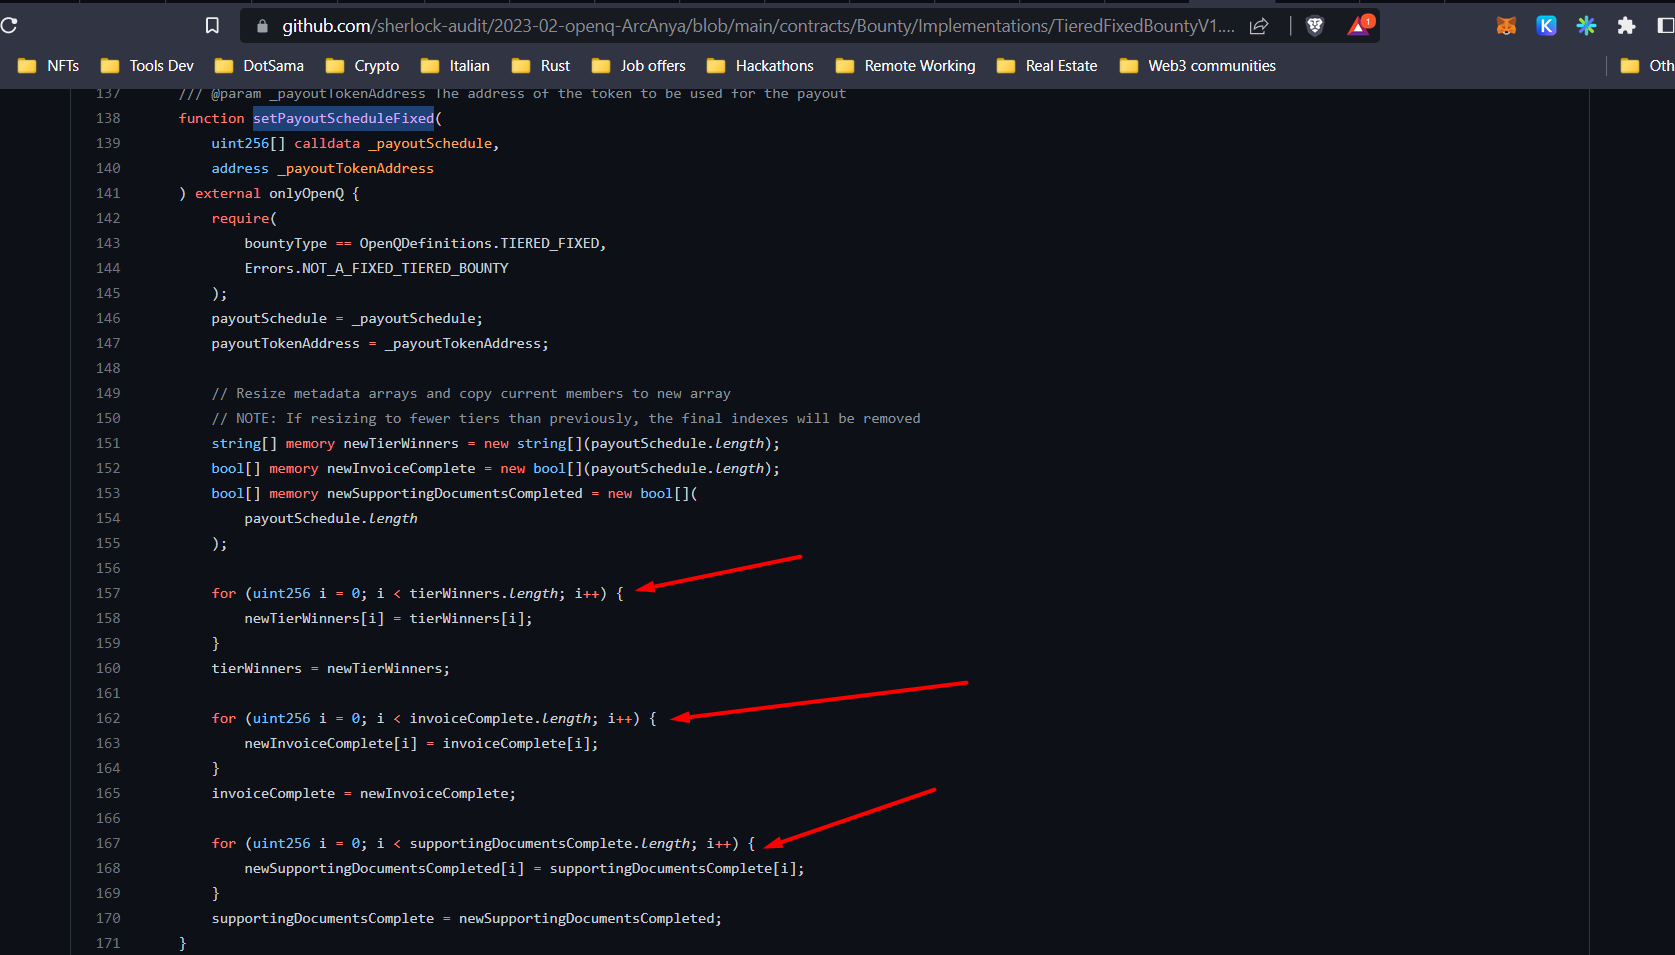Click the puzzle-piece extensions icon
Viewport: 1675px width, 955px height.
1626,26
